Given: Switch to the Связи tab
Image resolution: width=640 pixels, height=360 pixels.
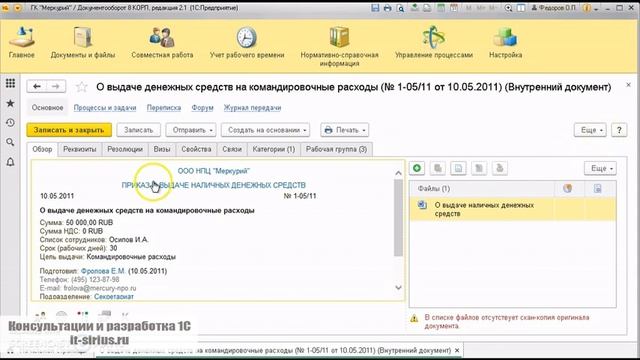Looking at the screenshot, I should coord(232,149).
